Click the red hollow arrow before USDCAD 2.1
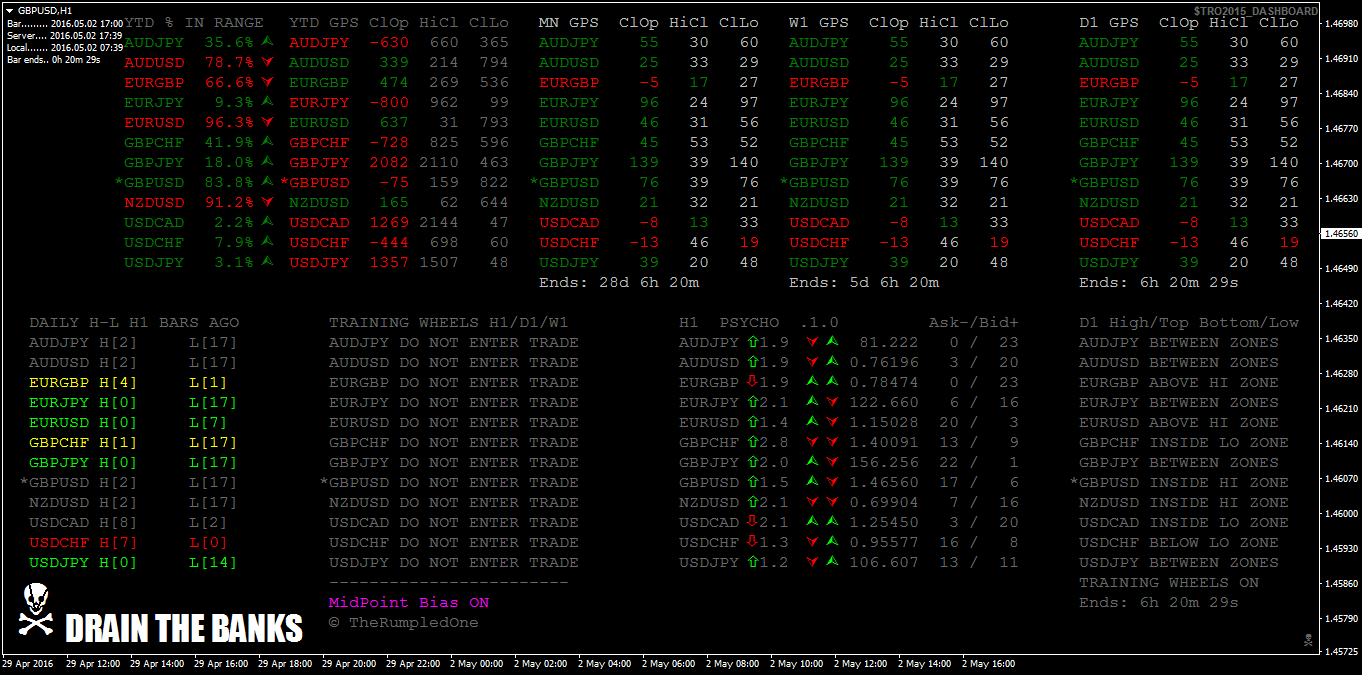 (752, 522)
